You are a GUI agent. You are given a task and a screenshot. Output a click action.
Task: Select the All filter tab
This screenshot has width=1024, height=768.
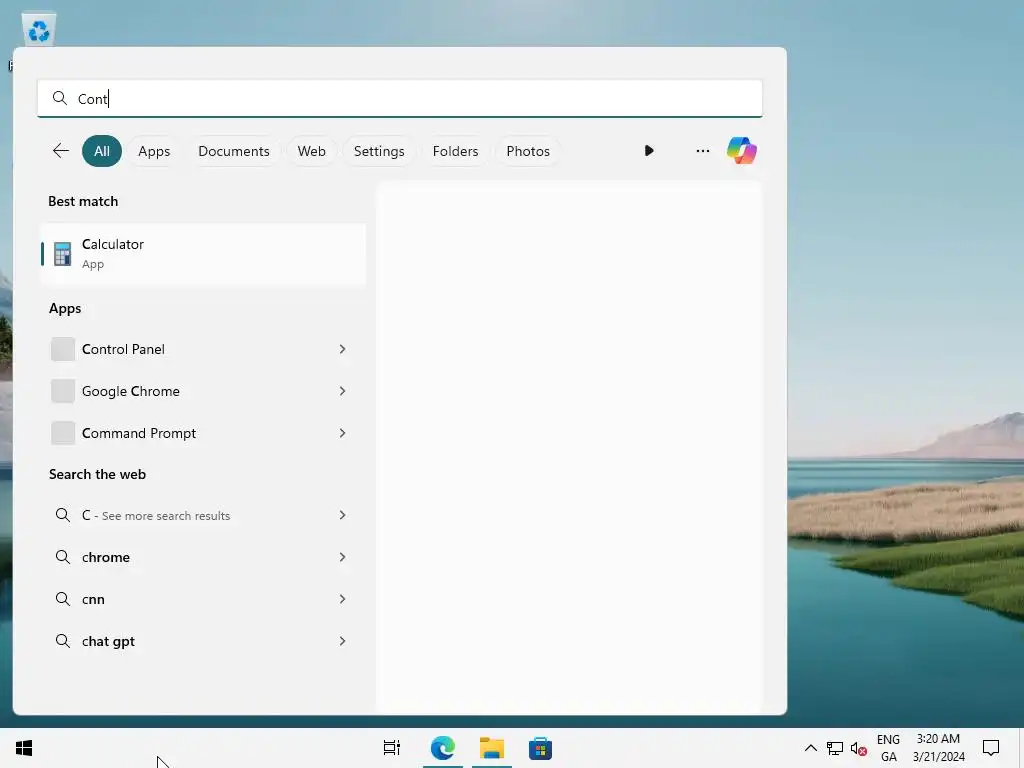[102, 151]
